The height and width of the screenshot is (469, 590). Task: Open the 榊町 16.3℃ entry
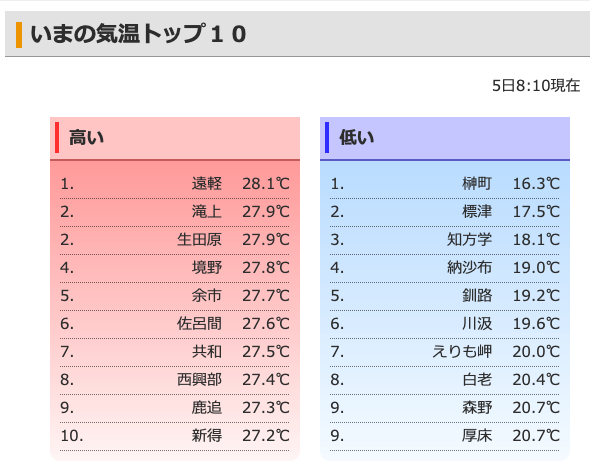445,184
